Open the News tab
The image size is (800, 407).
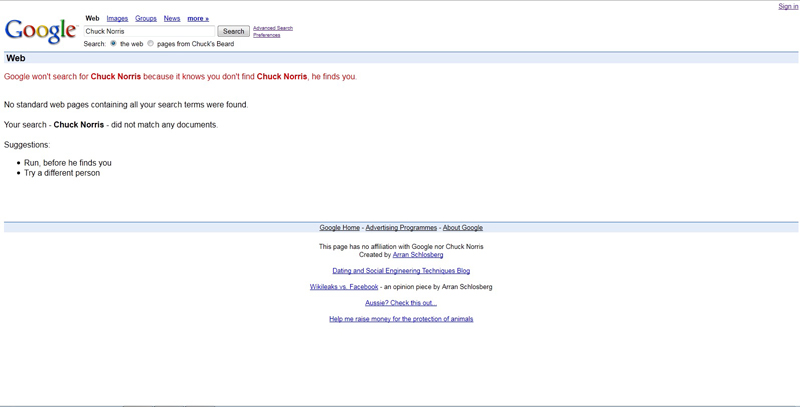coord(172,18)
